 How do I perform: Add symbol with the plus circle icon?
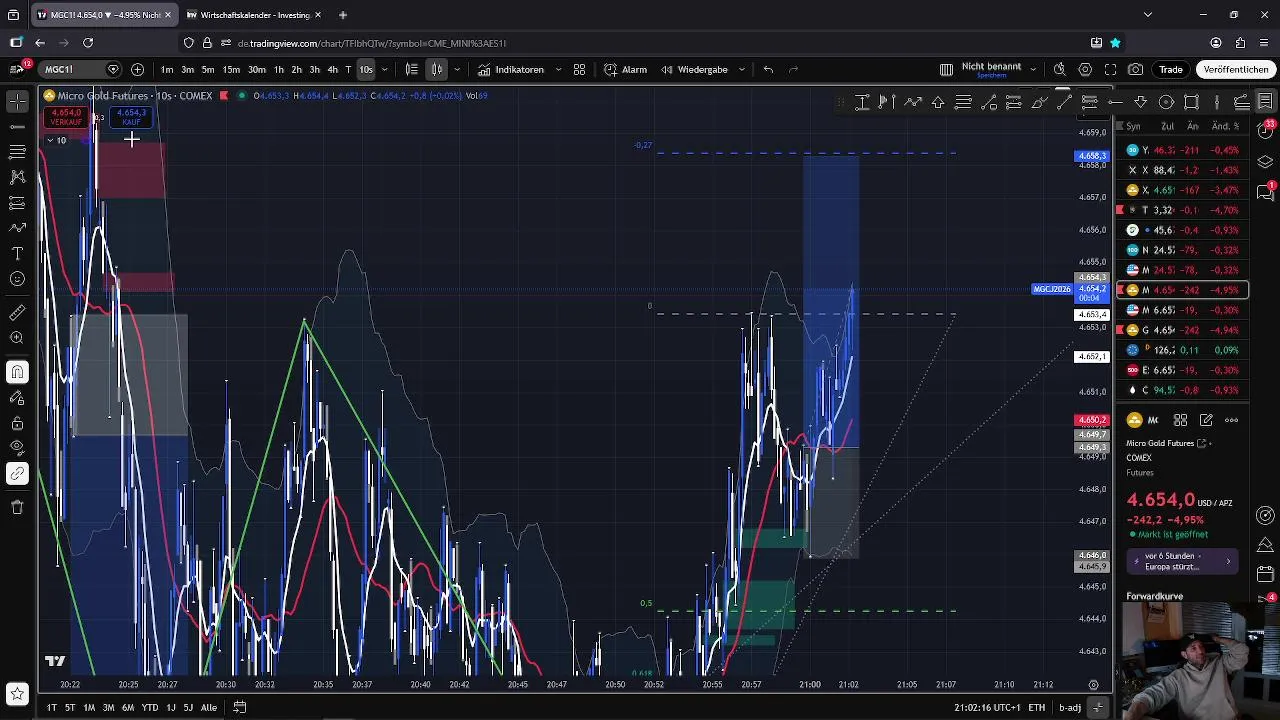coord(137,69)
